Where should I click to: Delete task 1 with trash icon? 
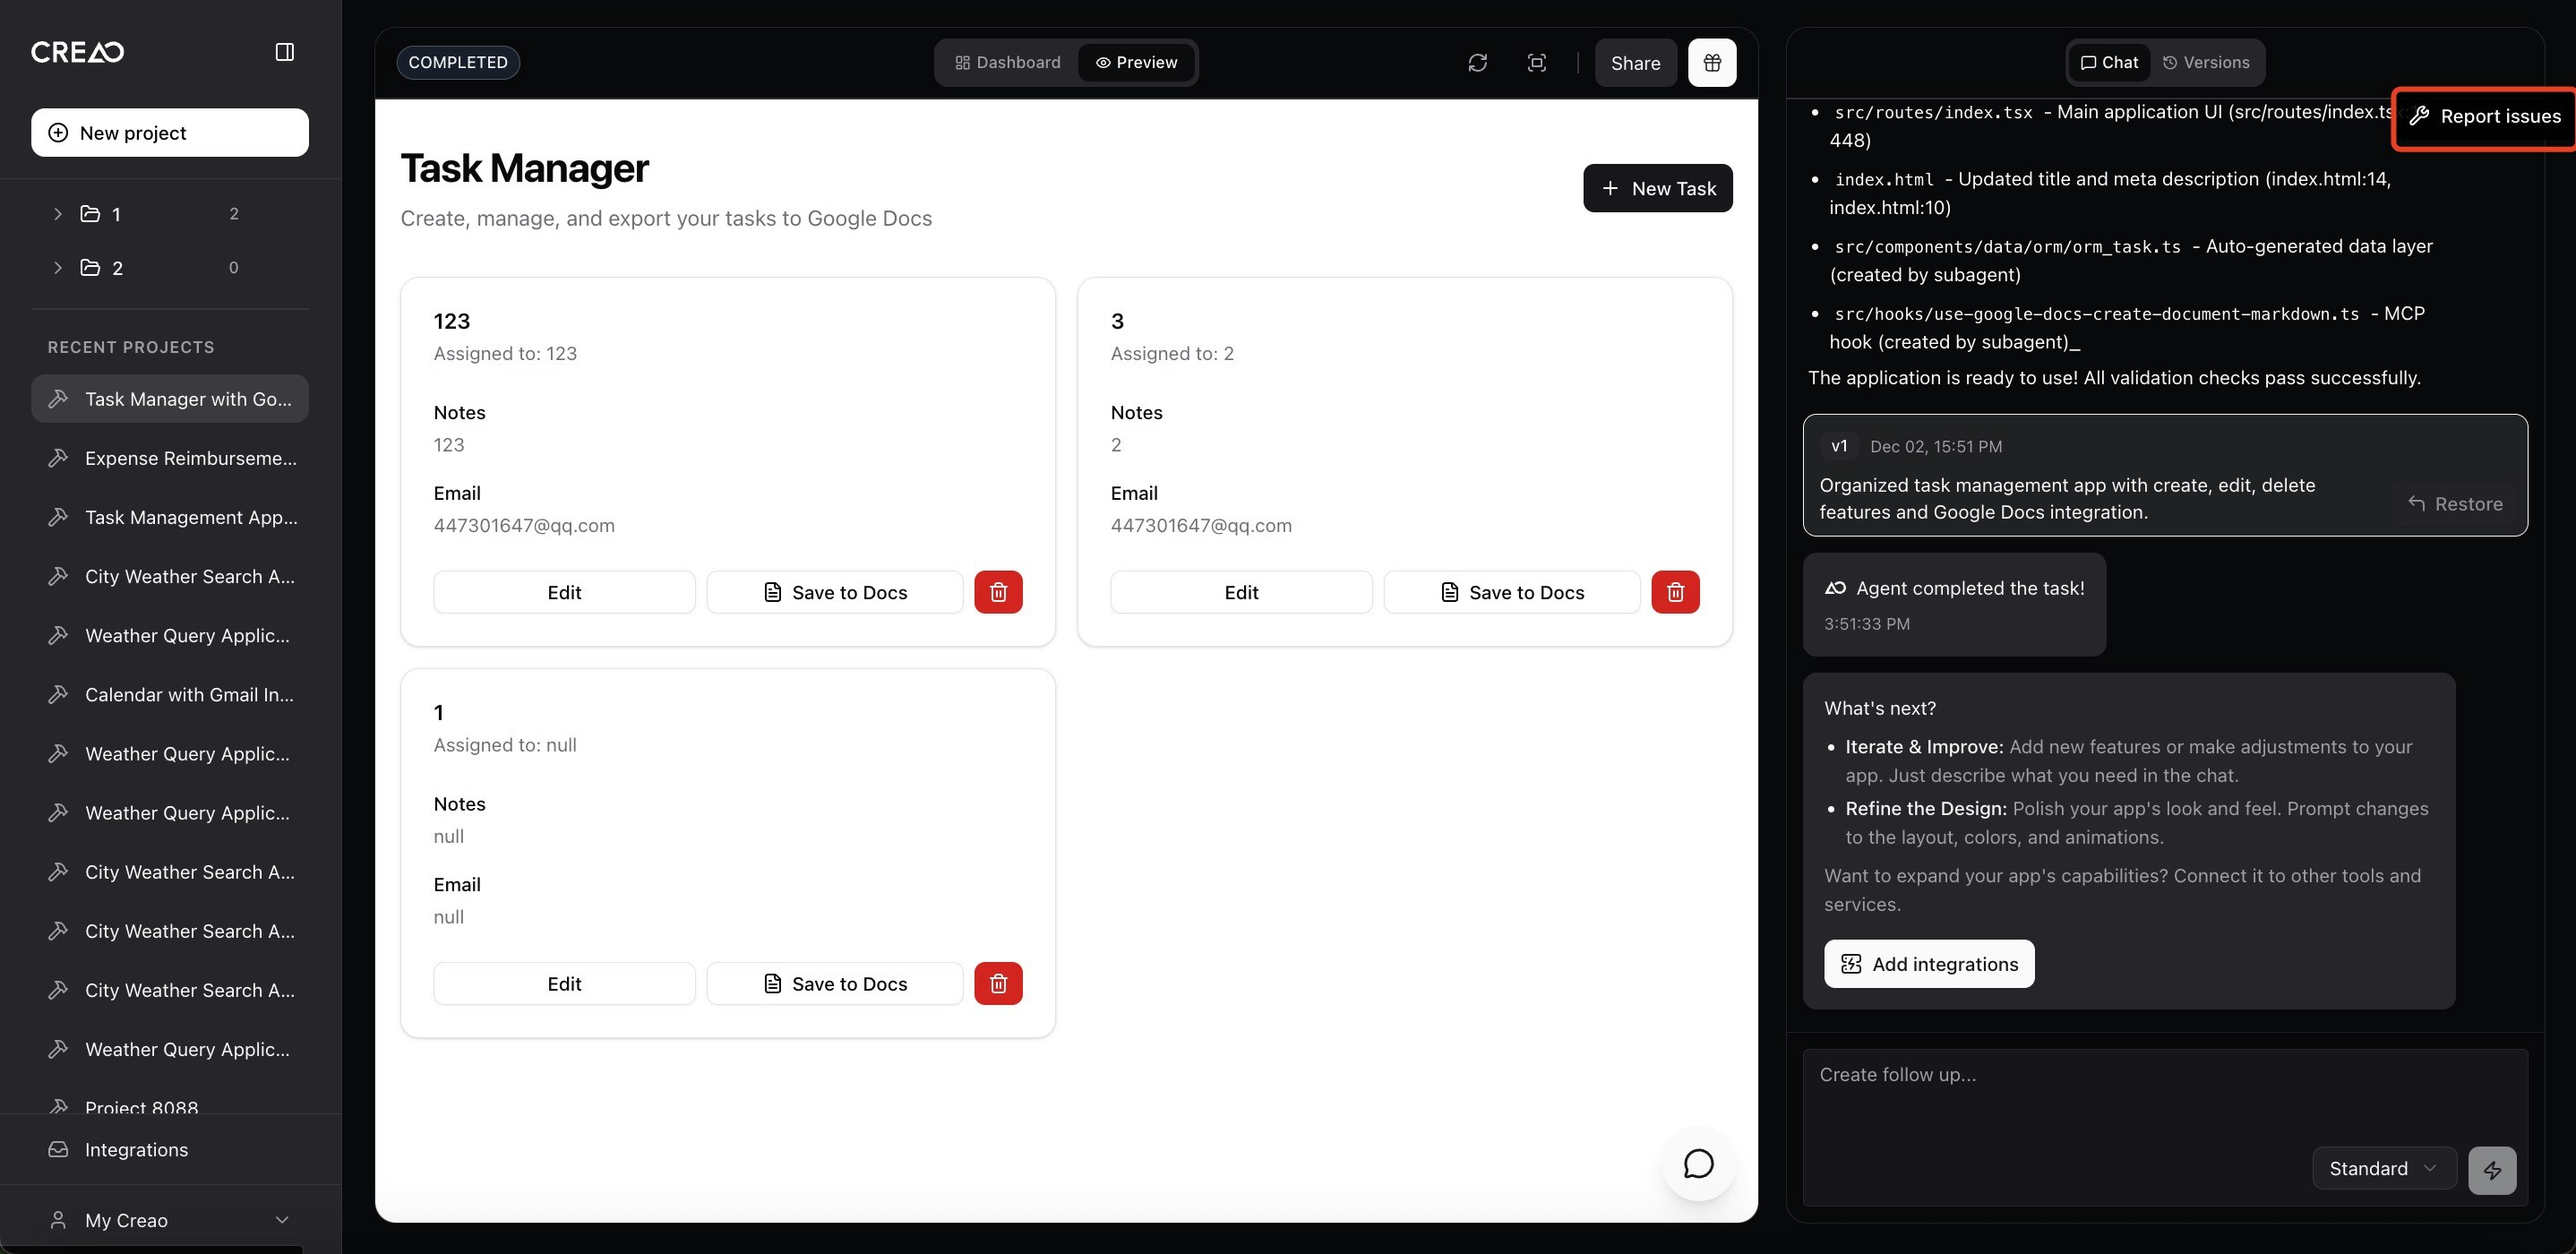click(998, 984)
